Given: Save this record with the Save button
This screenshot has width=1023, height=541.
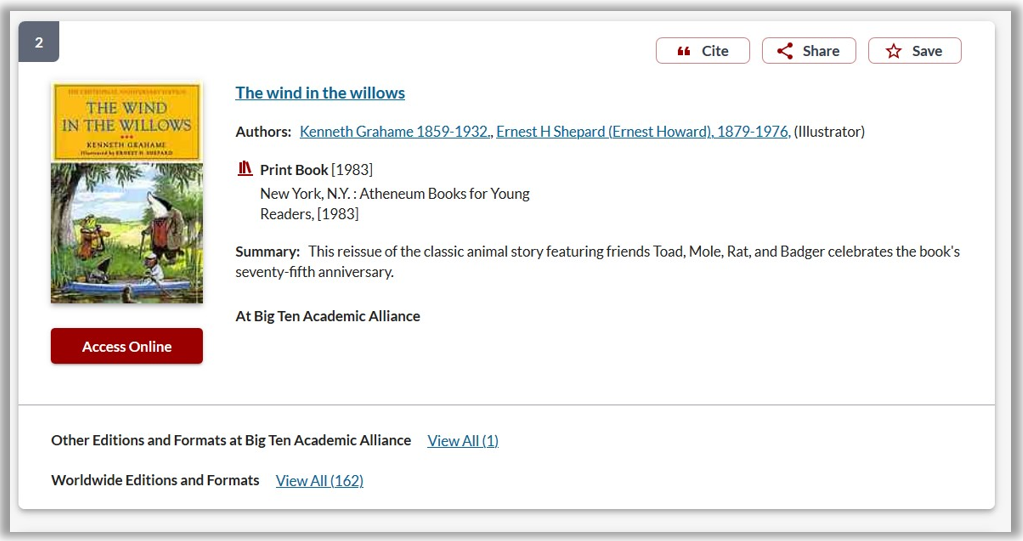Looking at the screenshot, I should (x=914, y=51).
